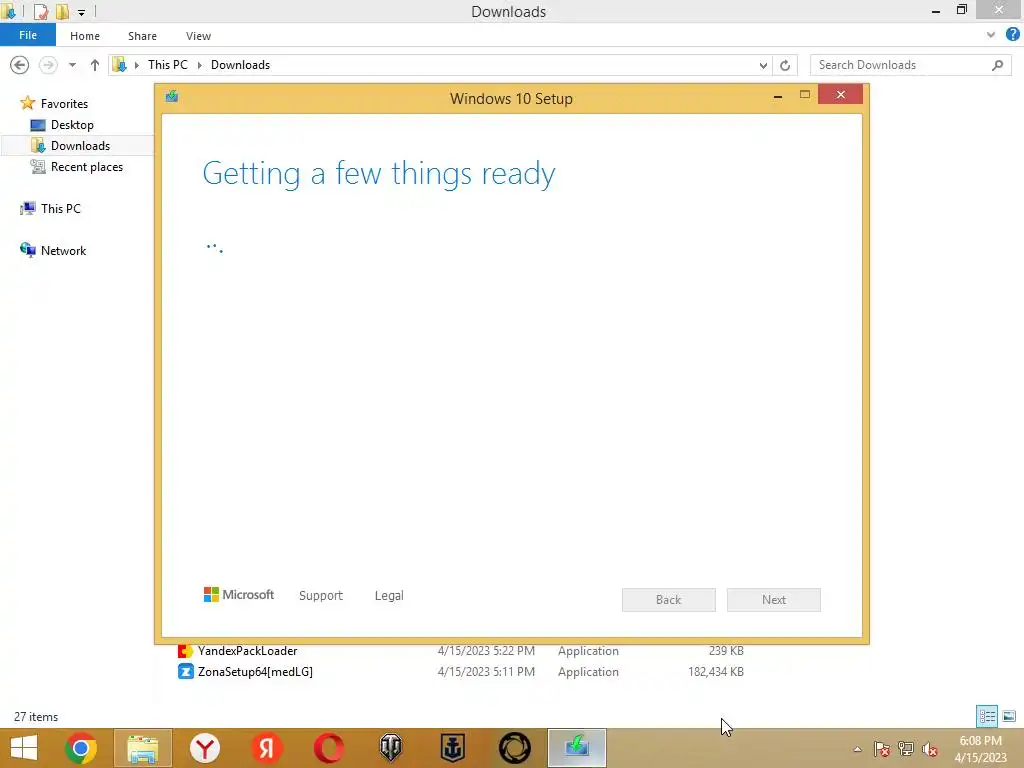Open File Explorer on the taskbar

pyautogui.click(x=143, y=748)
